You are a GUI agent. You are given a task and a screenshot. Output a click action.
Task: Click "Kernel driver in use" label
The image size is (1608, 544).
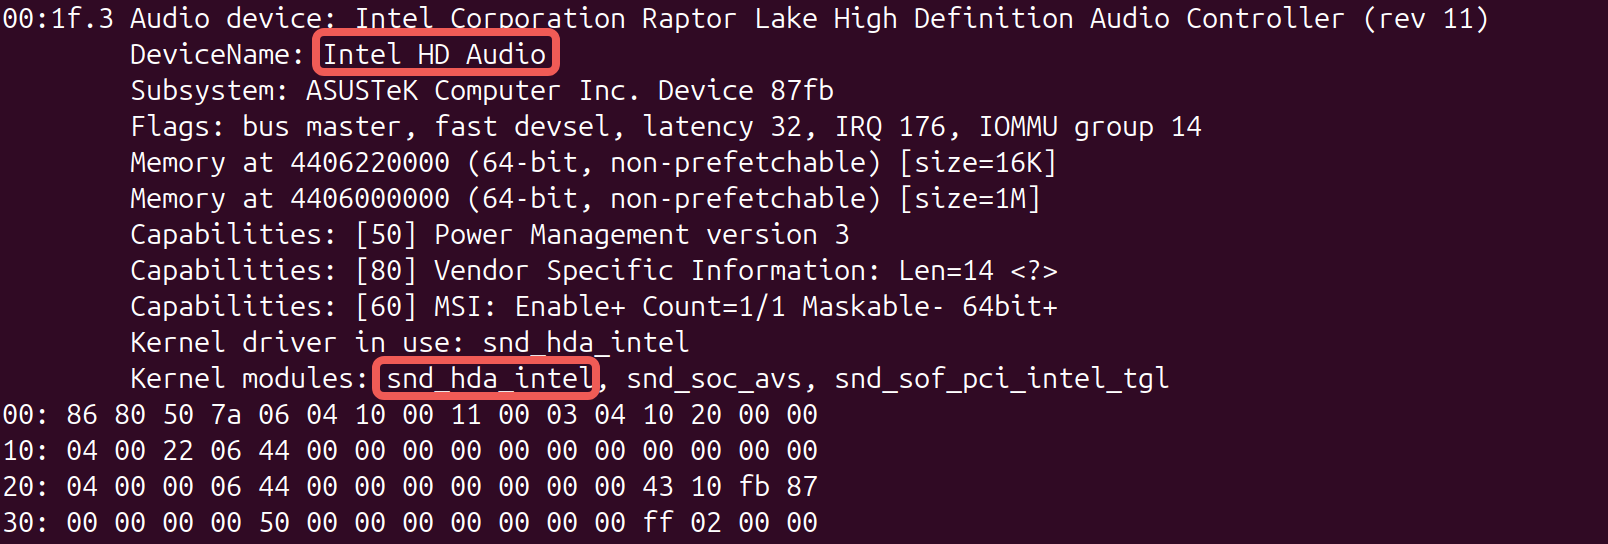[295, 342]
